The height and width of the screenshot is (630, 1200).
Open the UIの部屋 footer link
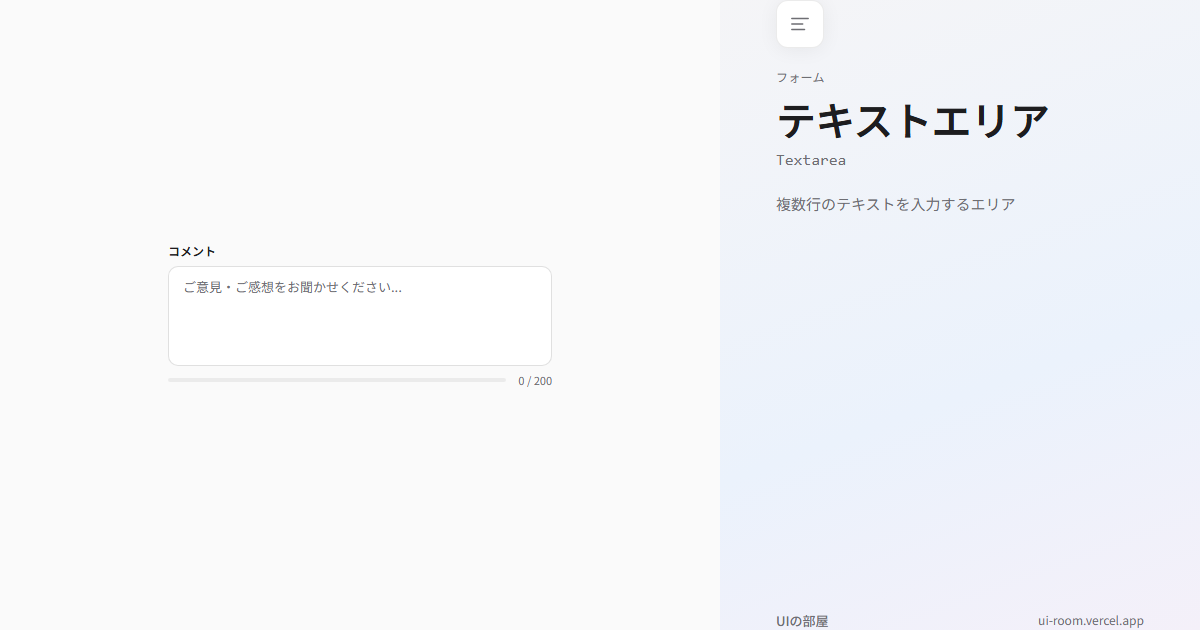pos(802,621)
